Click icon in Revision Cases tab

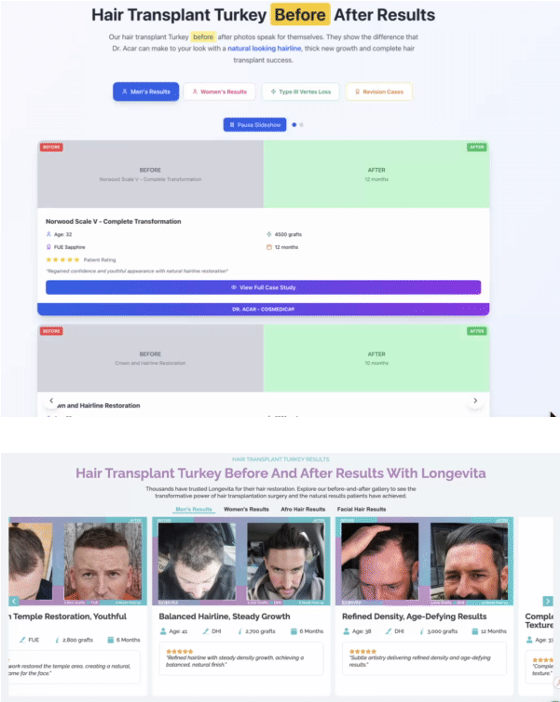pyautogui.click(x=357, y=91)
